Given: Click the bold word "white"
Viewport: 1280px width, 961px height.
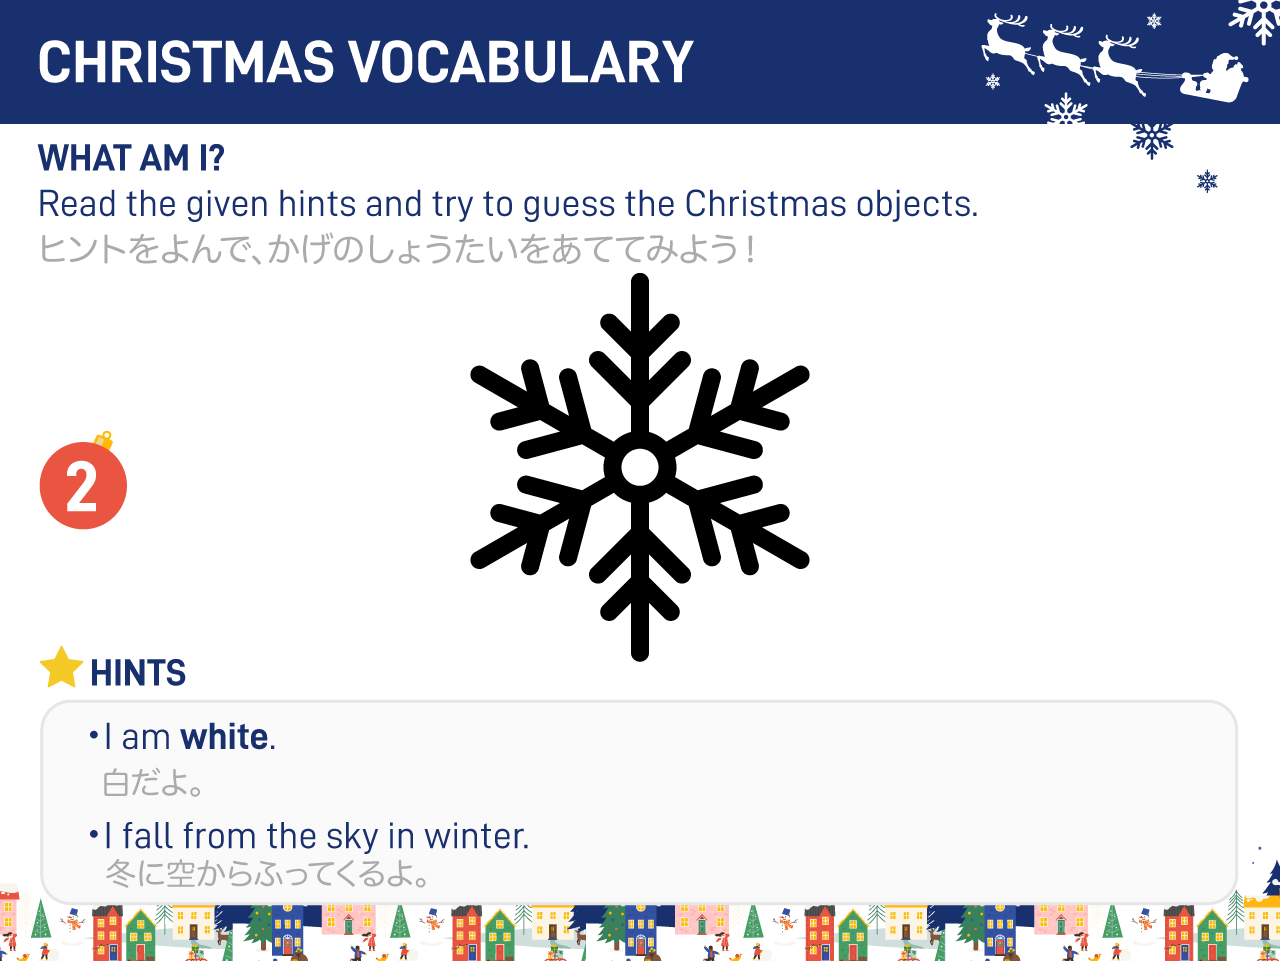Looking at the screenshot, I should (x=225, y=737).
